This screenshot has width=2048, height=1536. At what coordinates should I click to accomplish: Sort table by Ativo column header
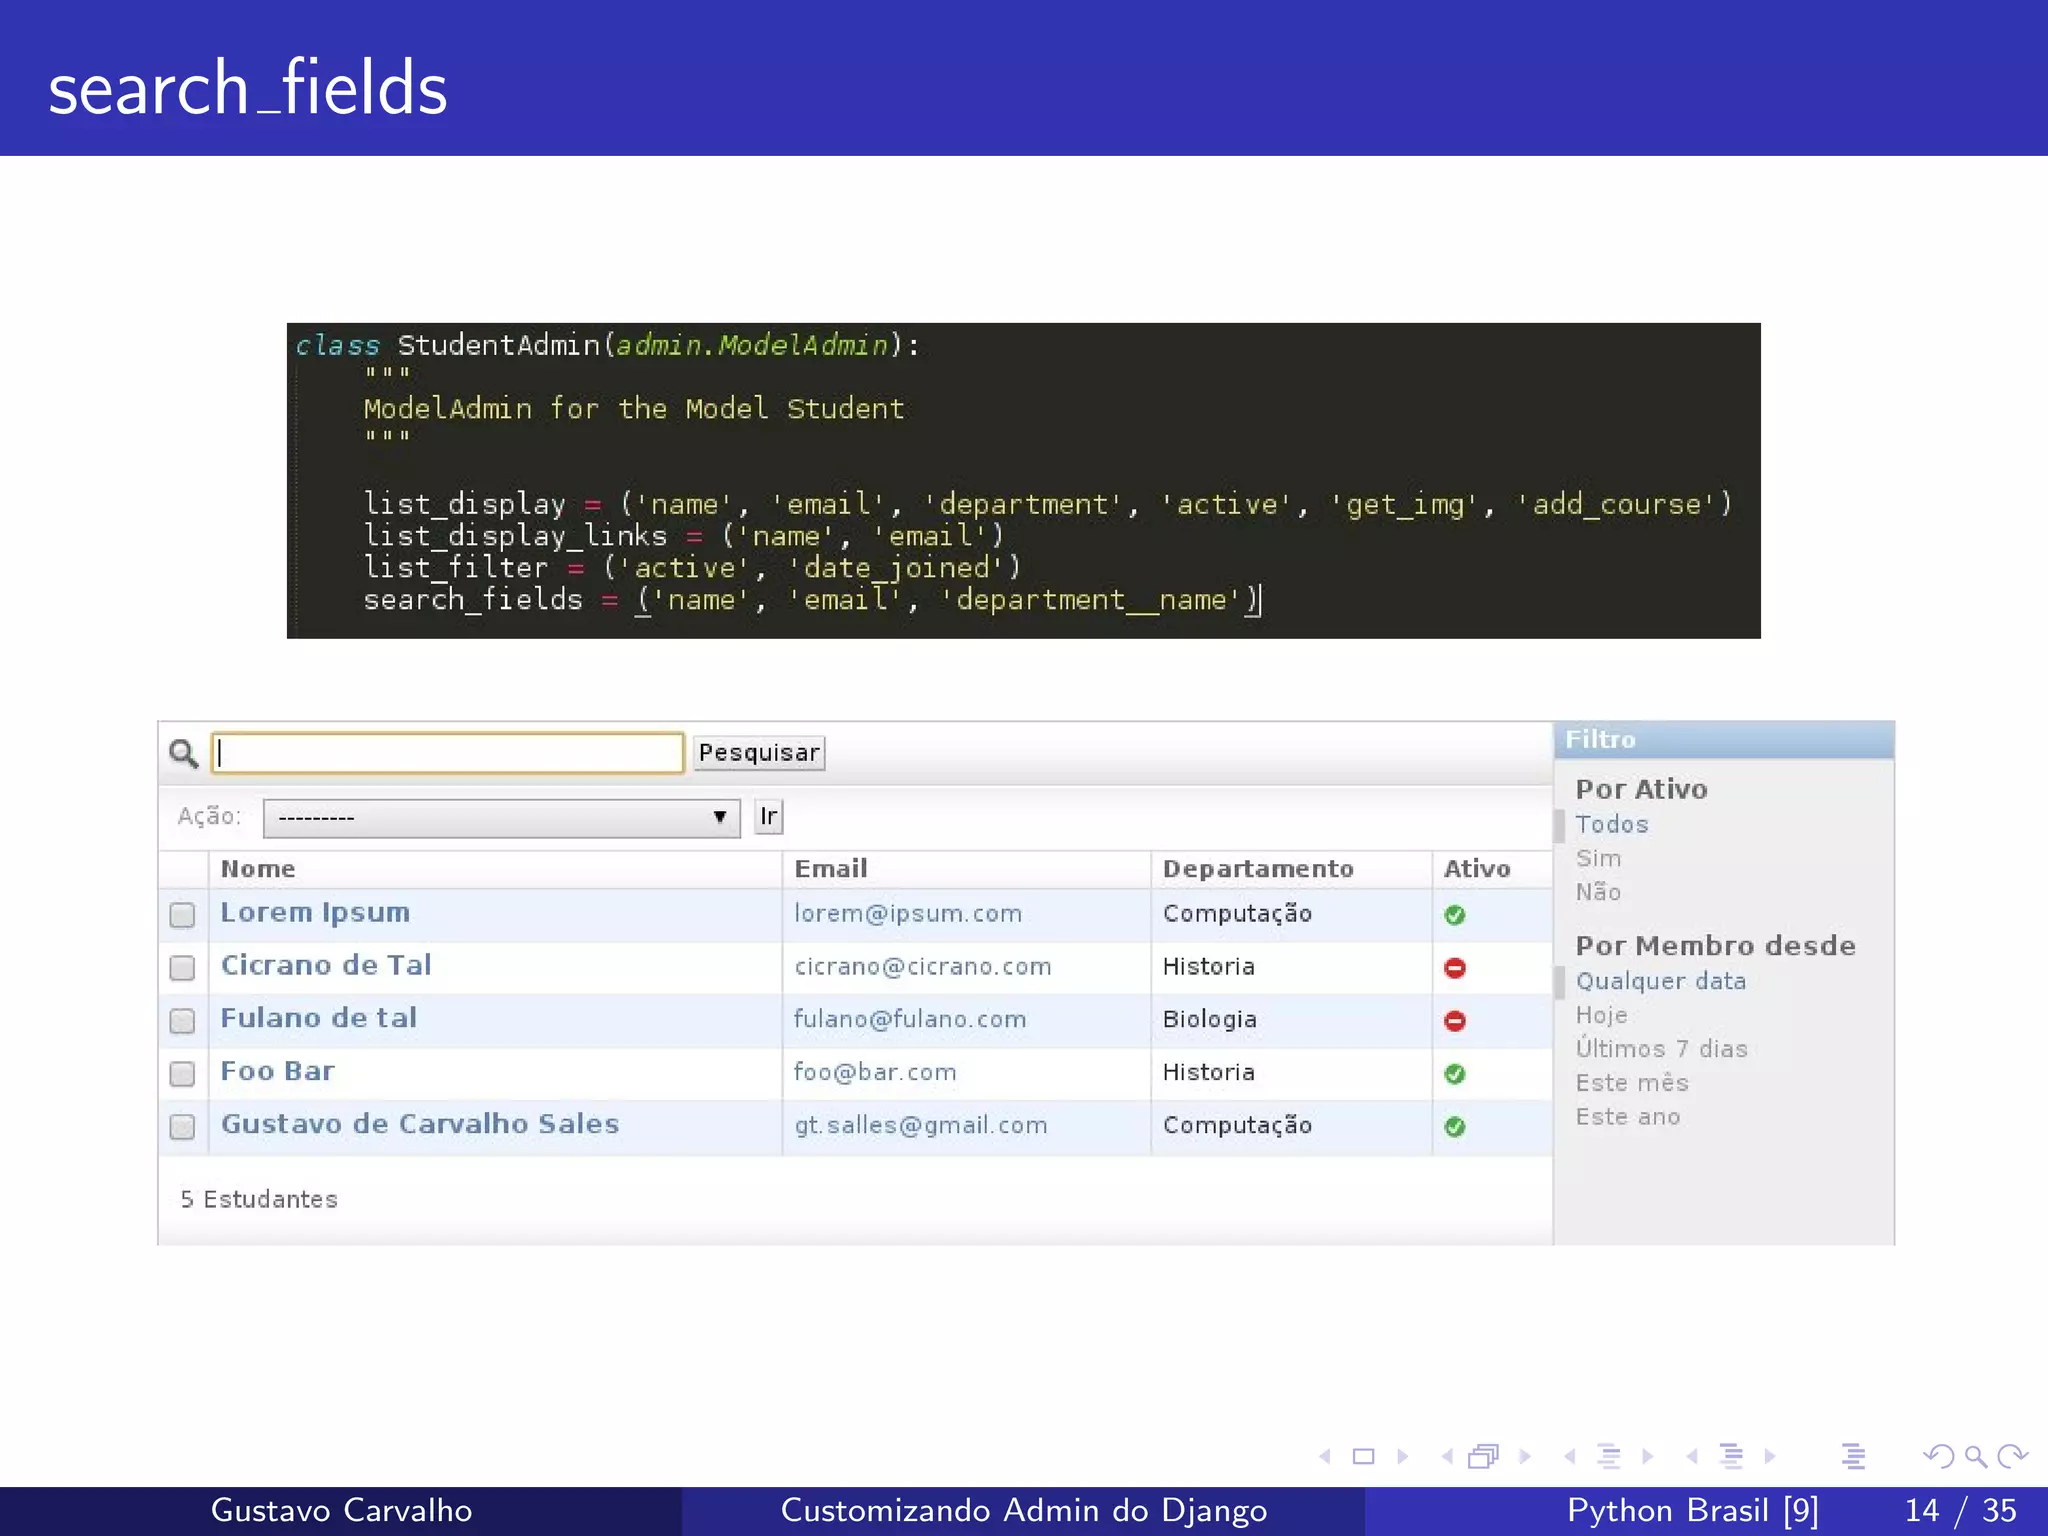[x=1477, y=869]
